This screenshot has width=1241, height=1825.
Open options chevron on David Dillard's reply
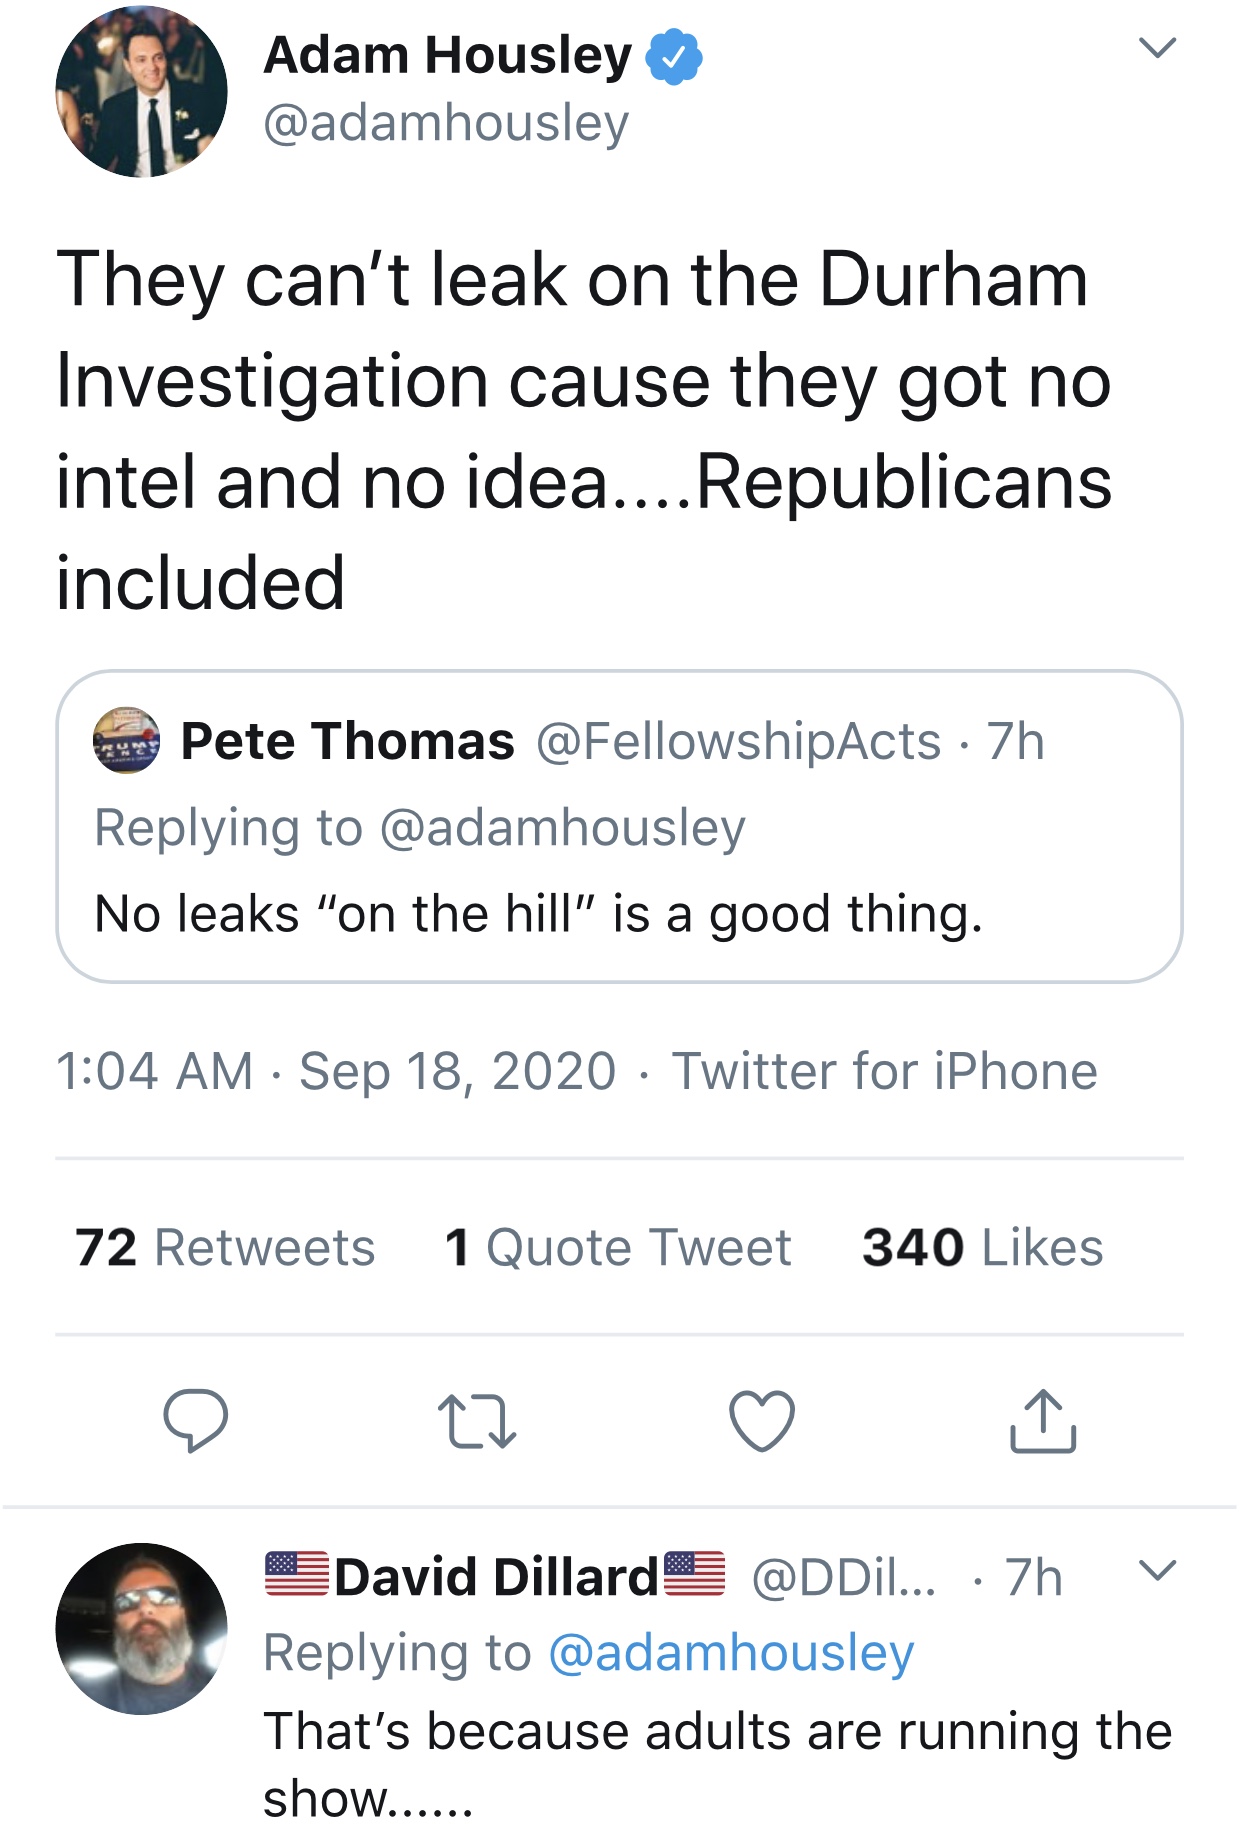(1157, 1570)
